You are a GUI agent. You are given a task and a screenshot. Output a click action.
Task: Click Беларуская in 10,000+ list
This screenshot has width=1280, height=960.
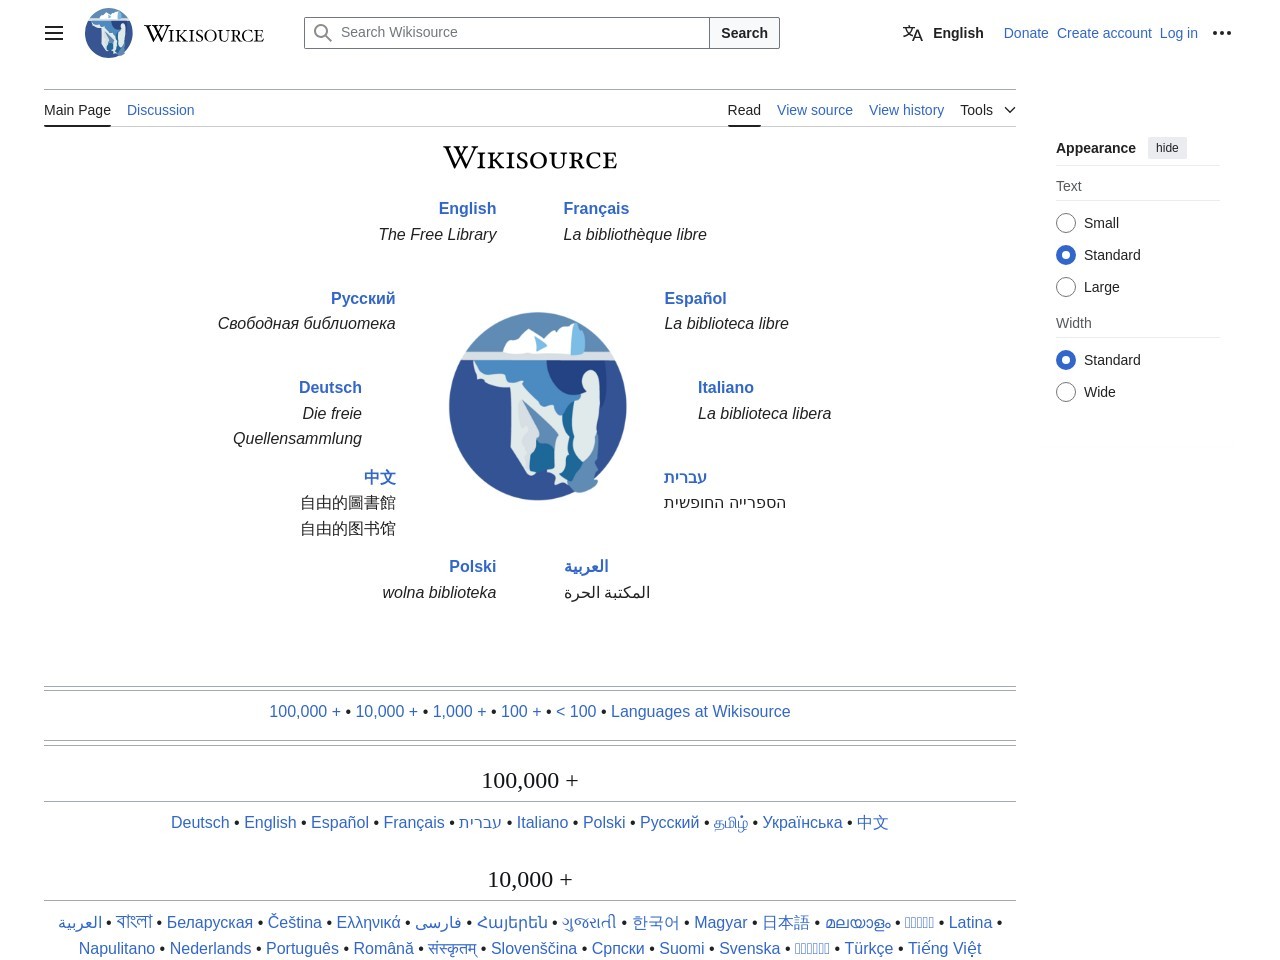click(210, 922)
